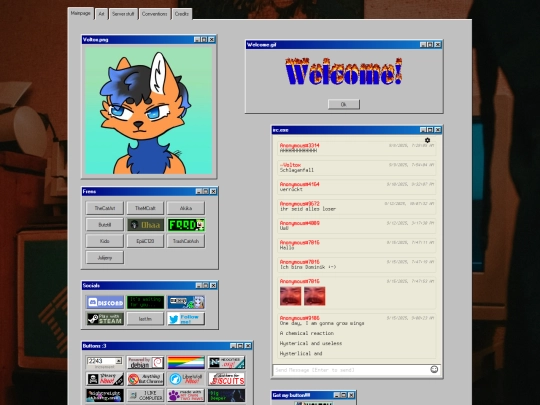Click the 2243 counter dropdown arrow
Viewport: 540px width, 405px height.
(x=118, y=361)
